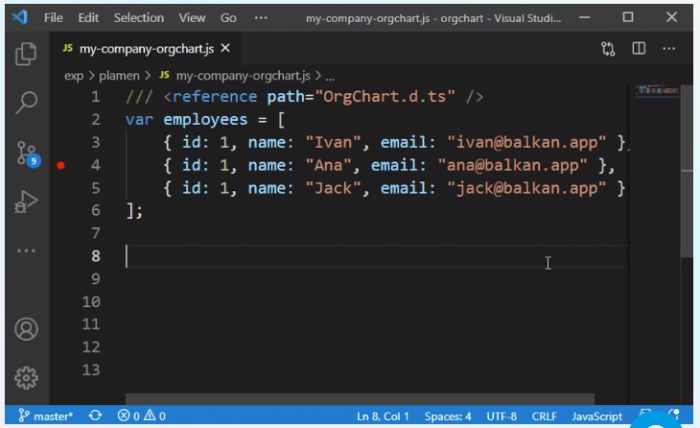Viewport: 700px width, 428px height.
Task: Open the Manage gear icon
Action: pyautogui.click(x=26, y=377)
